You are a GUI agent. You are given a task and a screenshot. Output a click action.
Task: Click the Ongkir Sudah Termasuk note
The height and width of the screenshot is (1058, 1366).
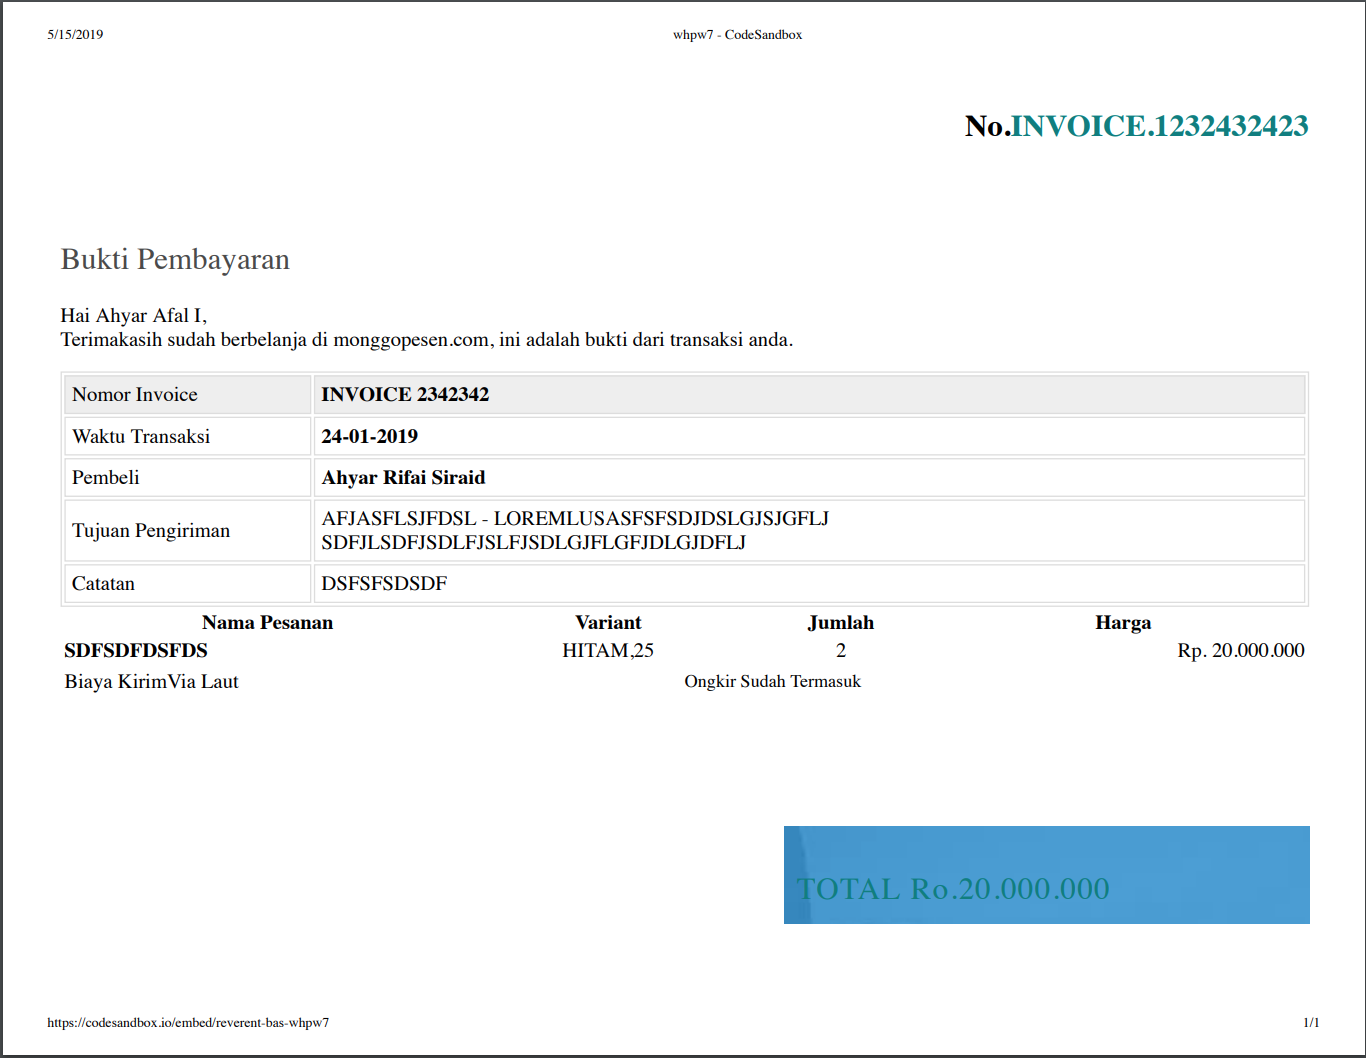point(772,681)
